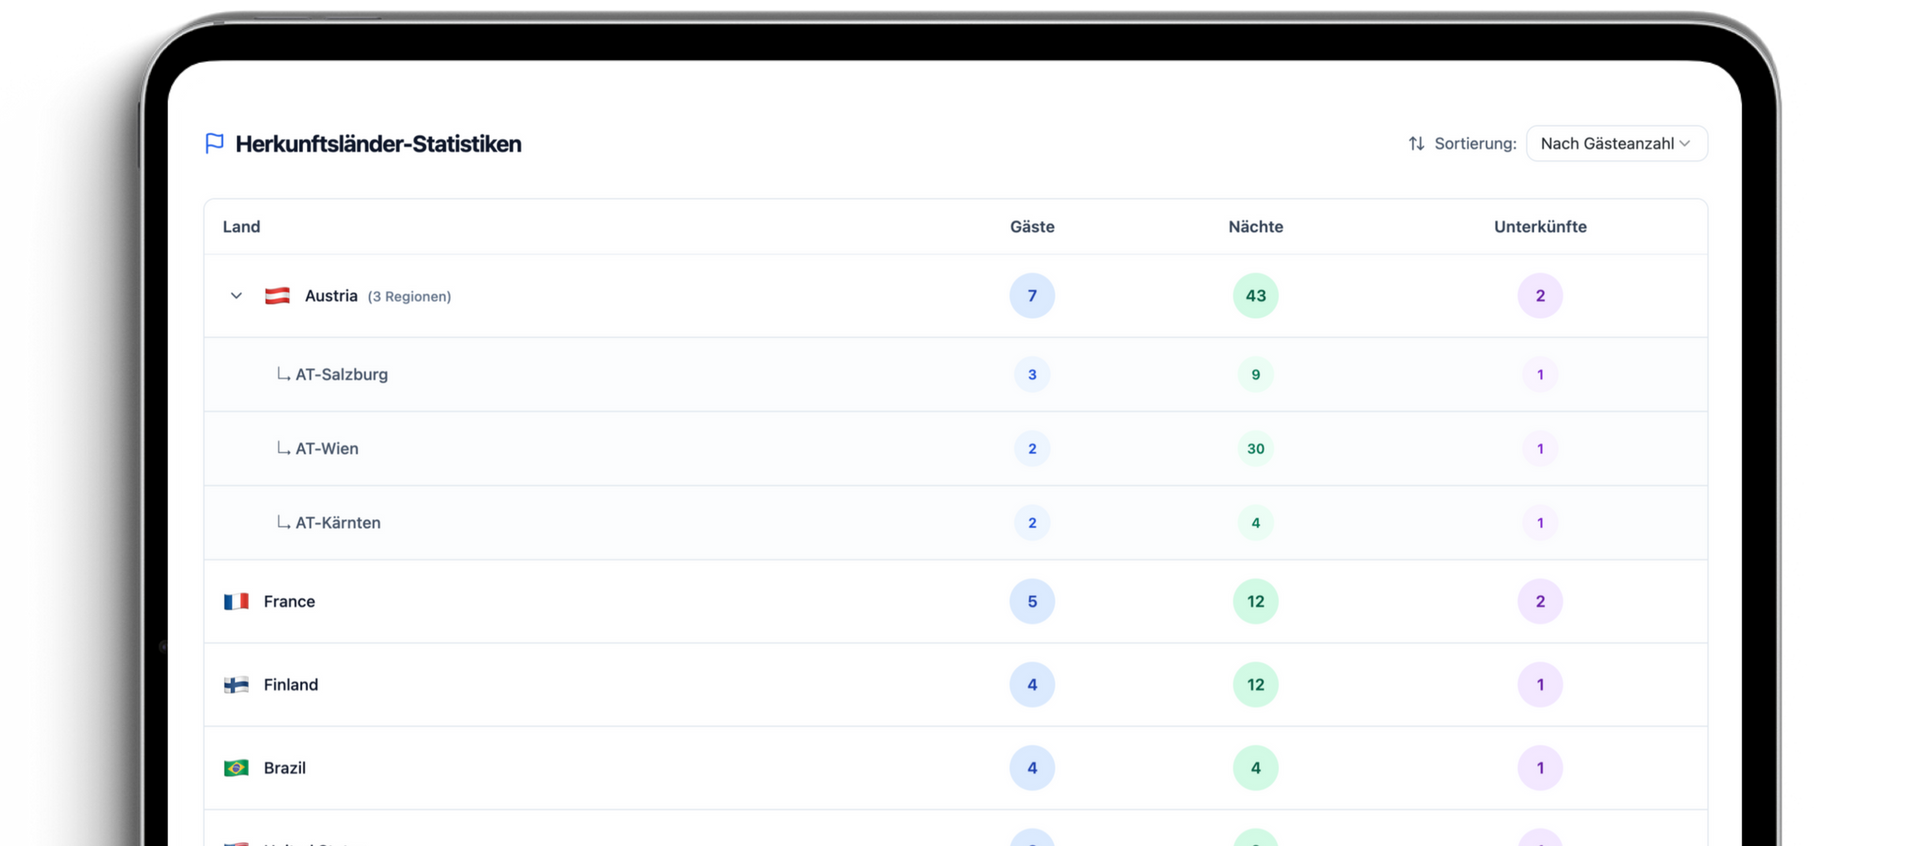Click the Unterkünfte column header
The height and width of the screenshot is (846, 1920).
pyautogui.click(x=1540, y=227)
